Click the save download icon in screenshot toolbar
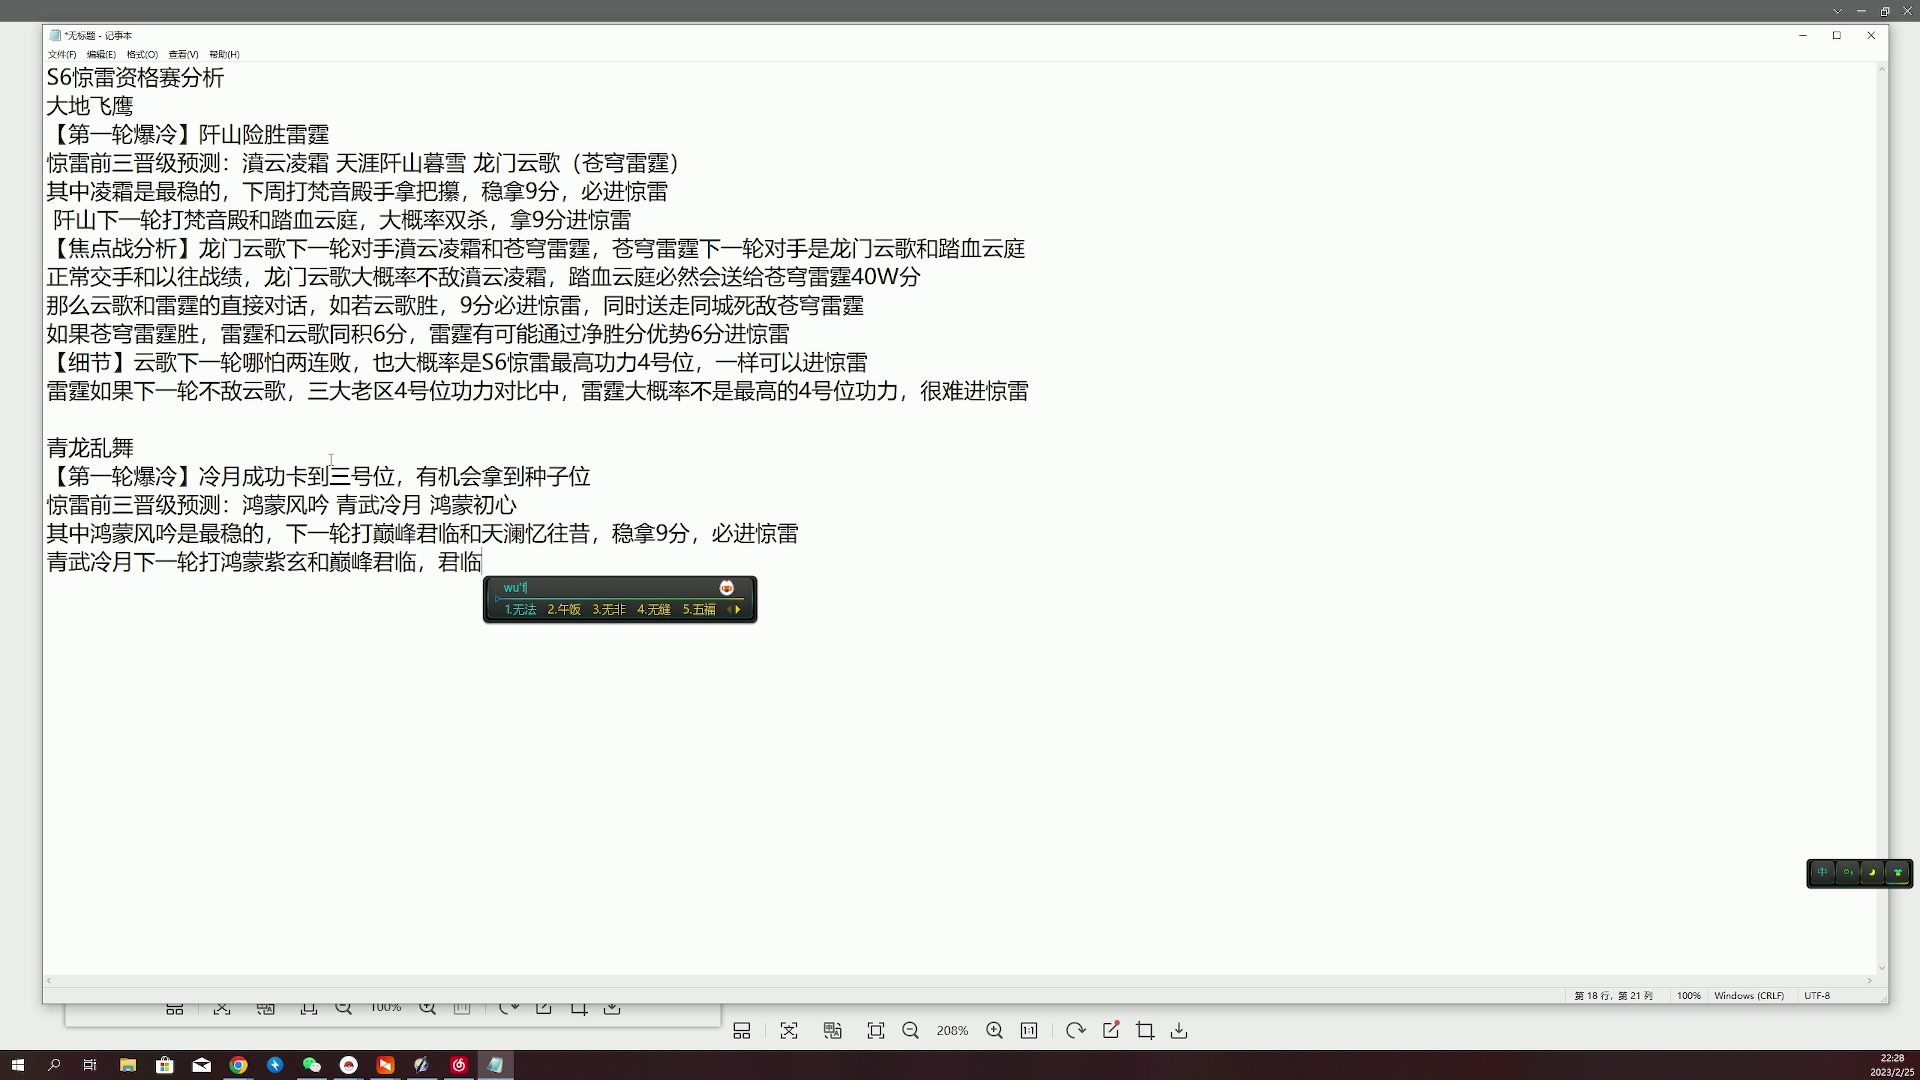Viewport: 1920px width, 1080px height. pos(1180,1030)
